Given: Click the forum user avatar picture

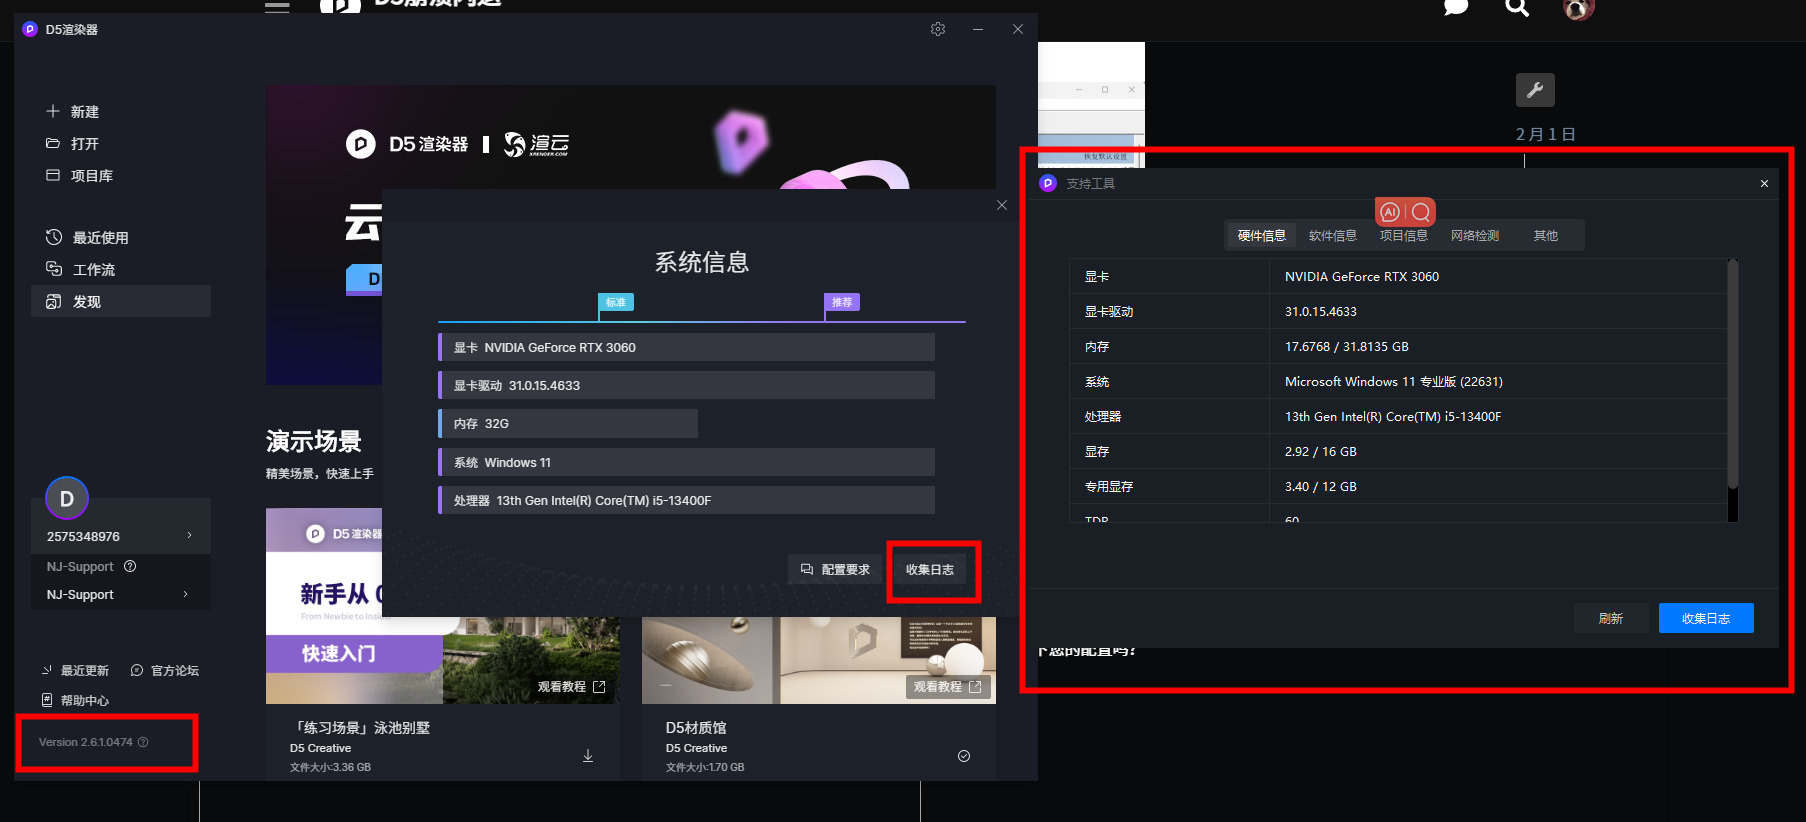Looking at the screenshot, I should click(1578, 9).
